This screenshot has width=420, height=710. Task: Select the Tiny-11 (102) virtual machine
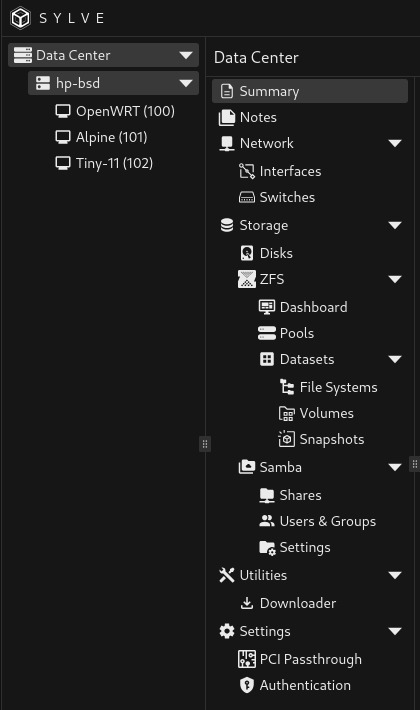(104, 163)
